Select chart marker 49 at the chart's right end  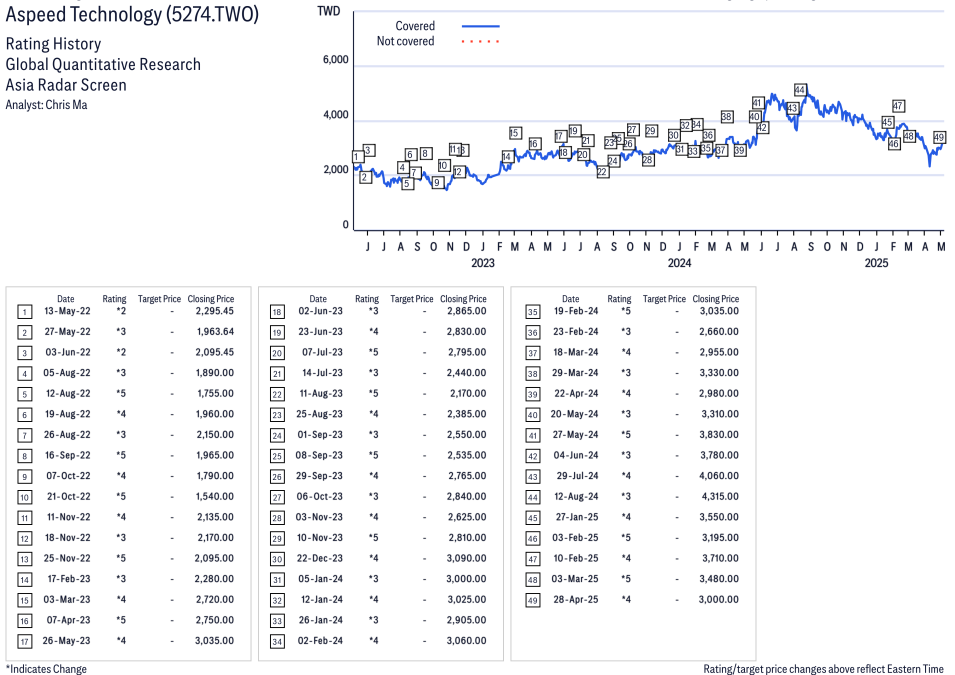tap(939, 138)
